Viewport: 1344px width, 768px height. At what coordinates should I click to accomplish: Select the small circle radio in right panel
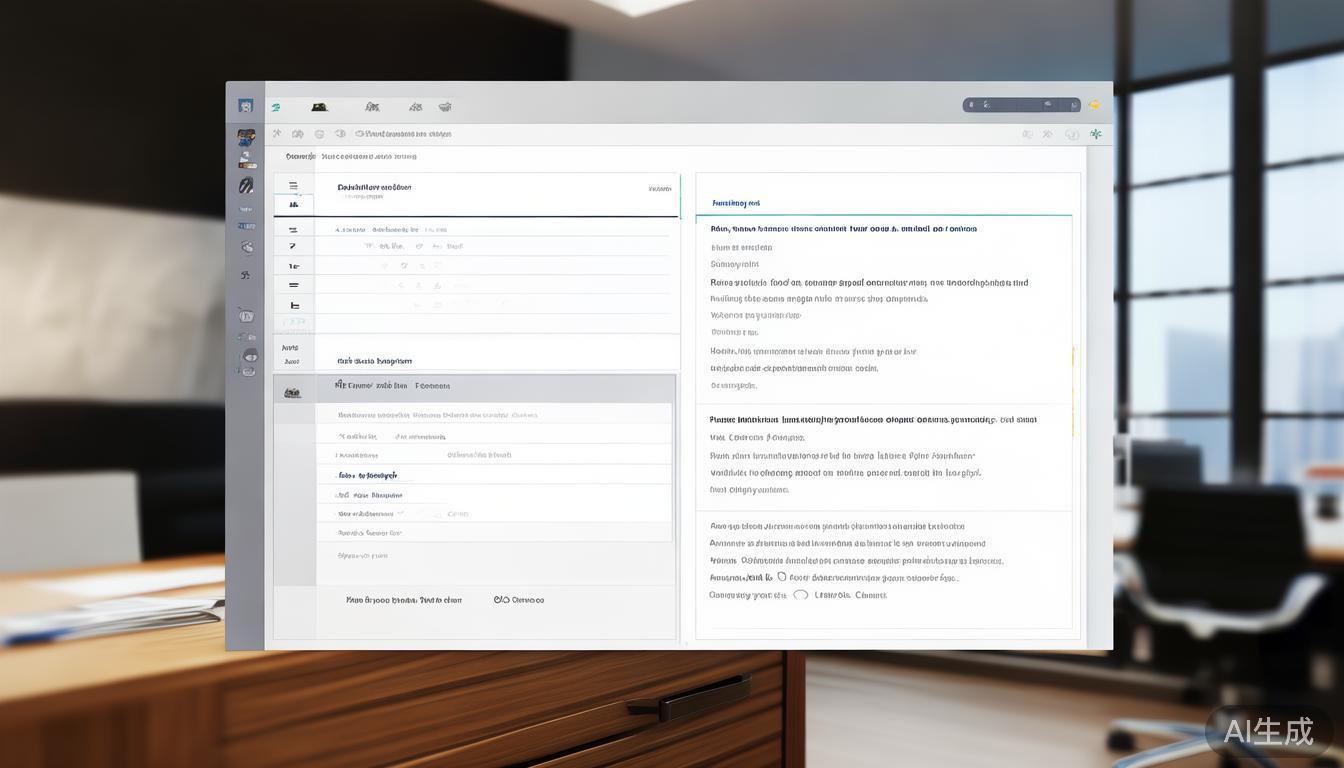[x=781, y=577]
